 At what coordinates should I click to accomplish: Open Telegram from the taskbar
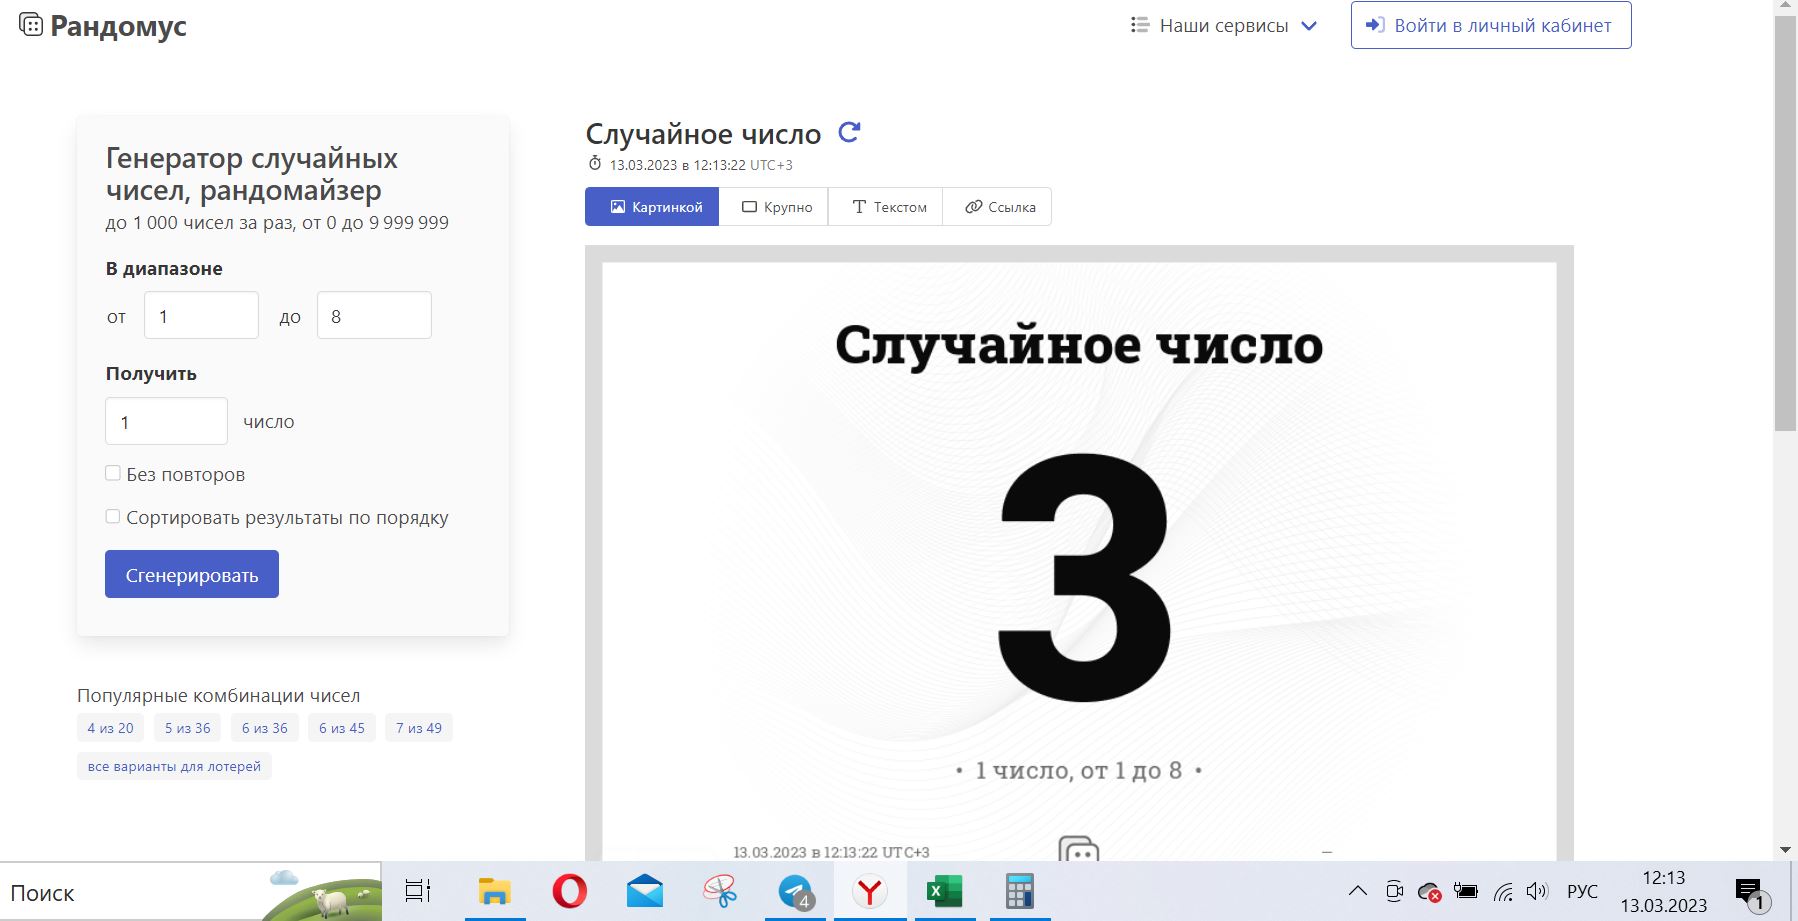tap(795, 891)
